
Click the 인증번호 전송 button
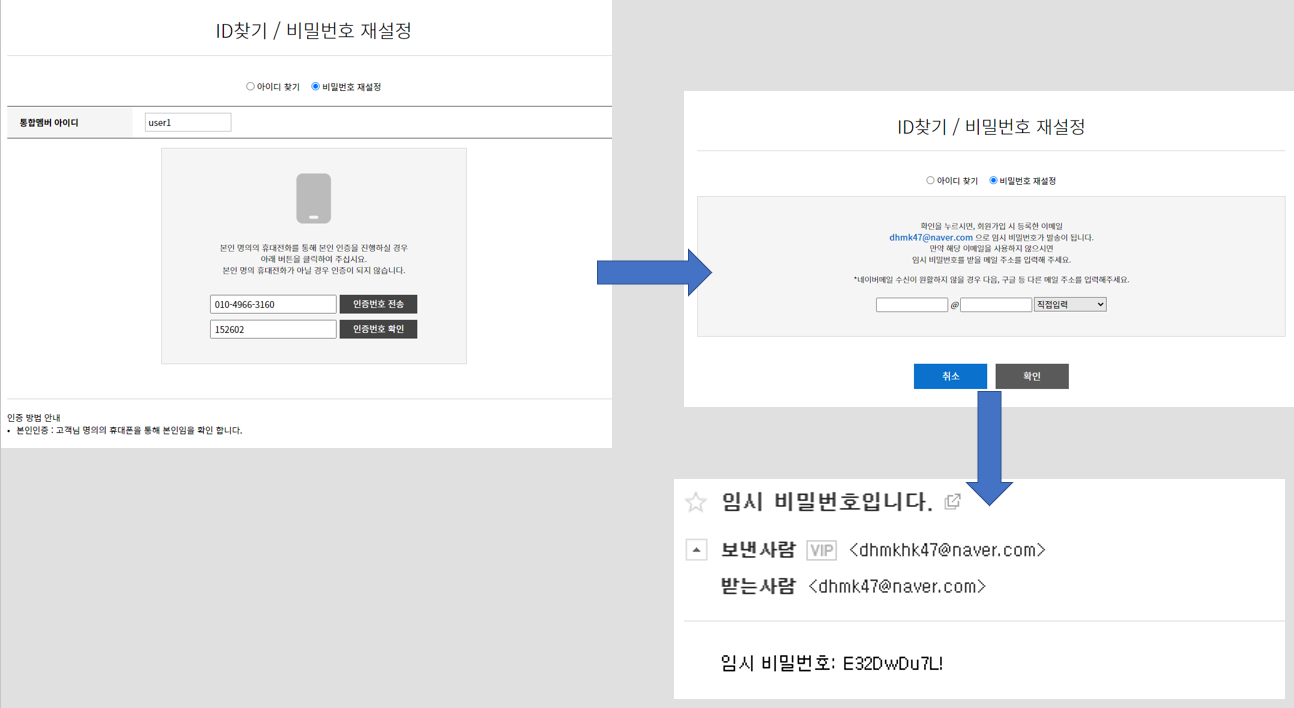[x=377, y=304]
